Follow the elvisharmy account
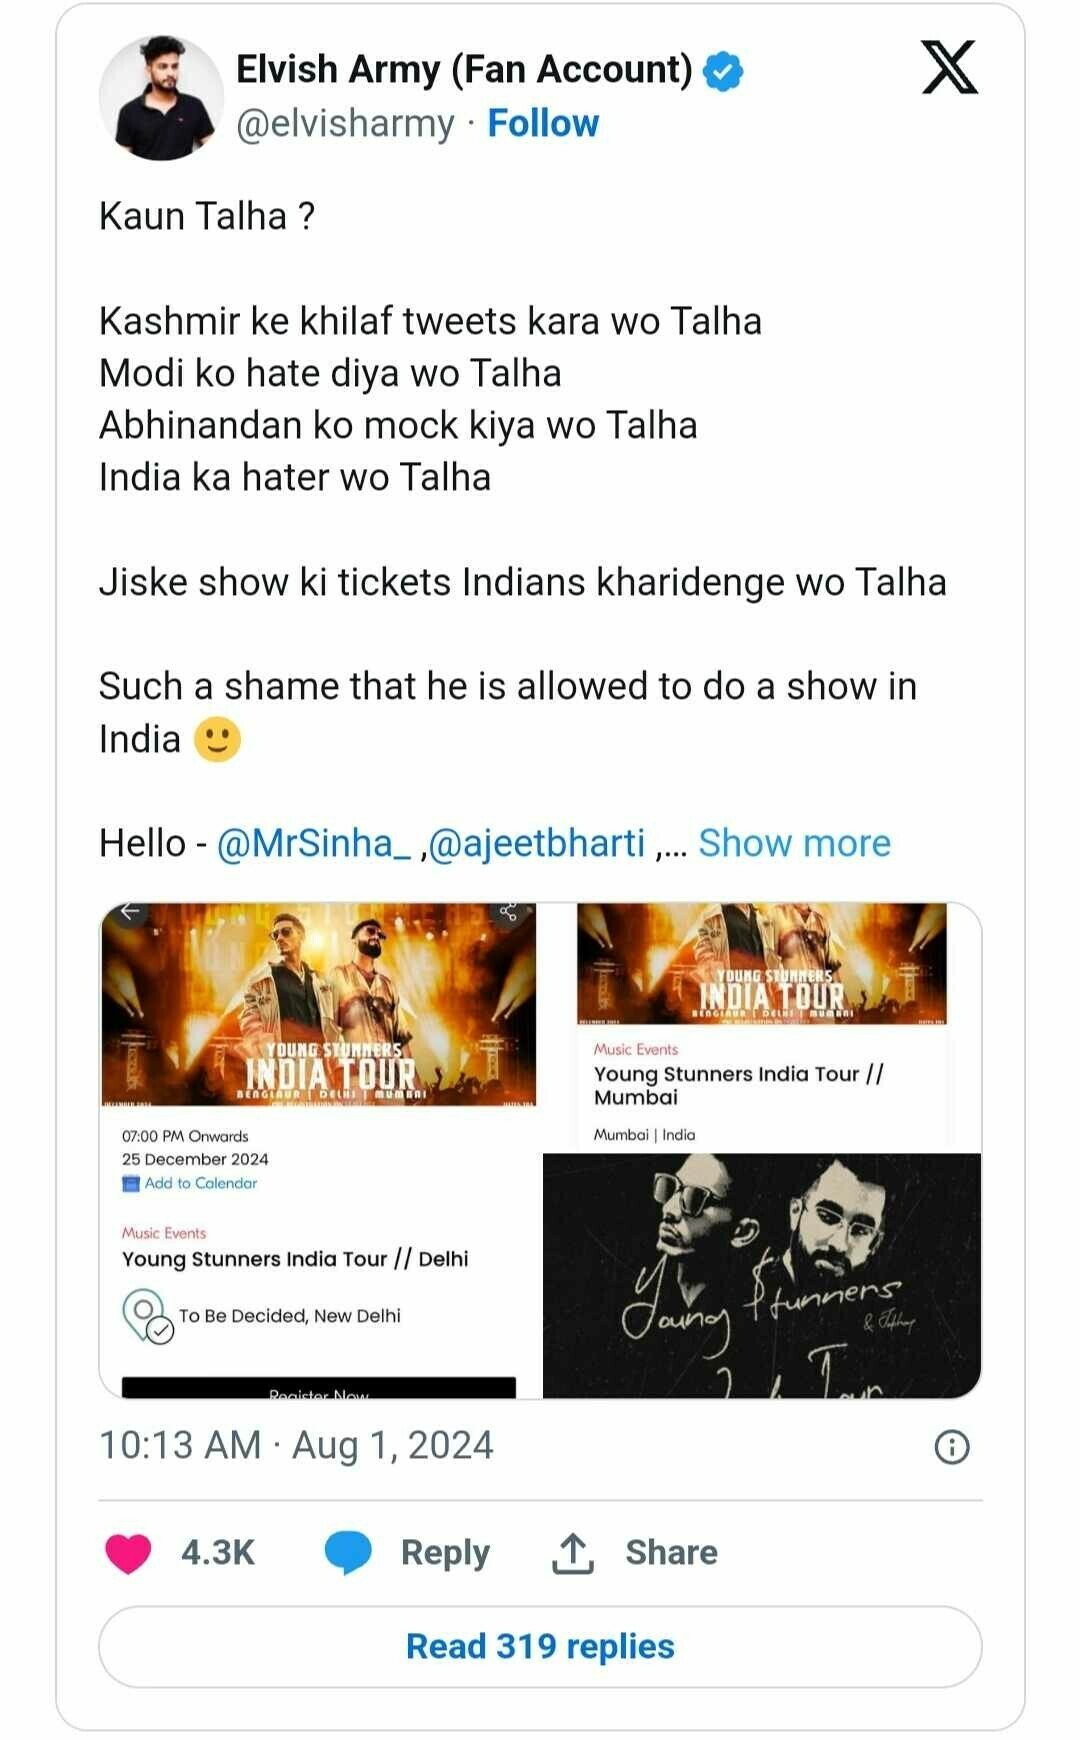The image size is (1080, 1740). point(543,123)
